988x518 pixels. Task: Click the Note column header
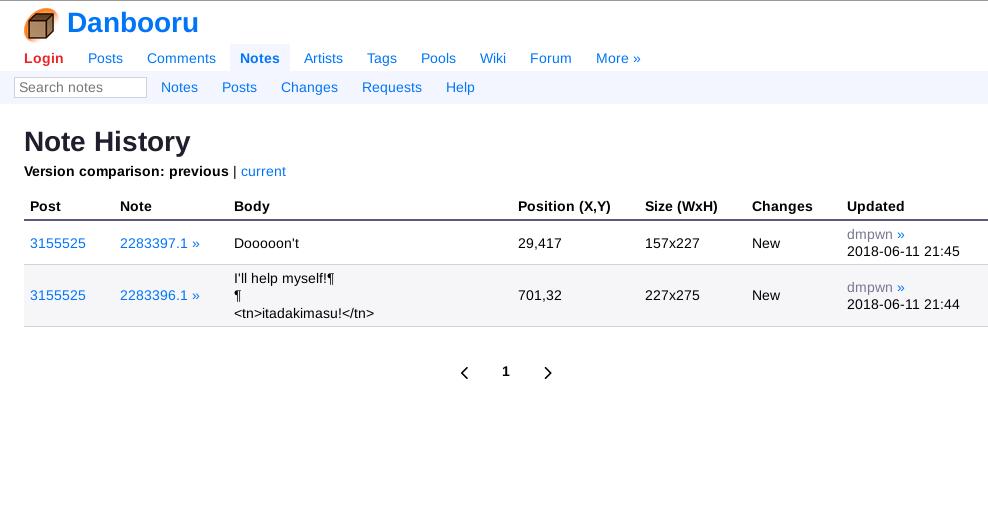point(136,207)
